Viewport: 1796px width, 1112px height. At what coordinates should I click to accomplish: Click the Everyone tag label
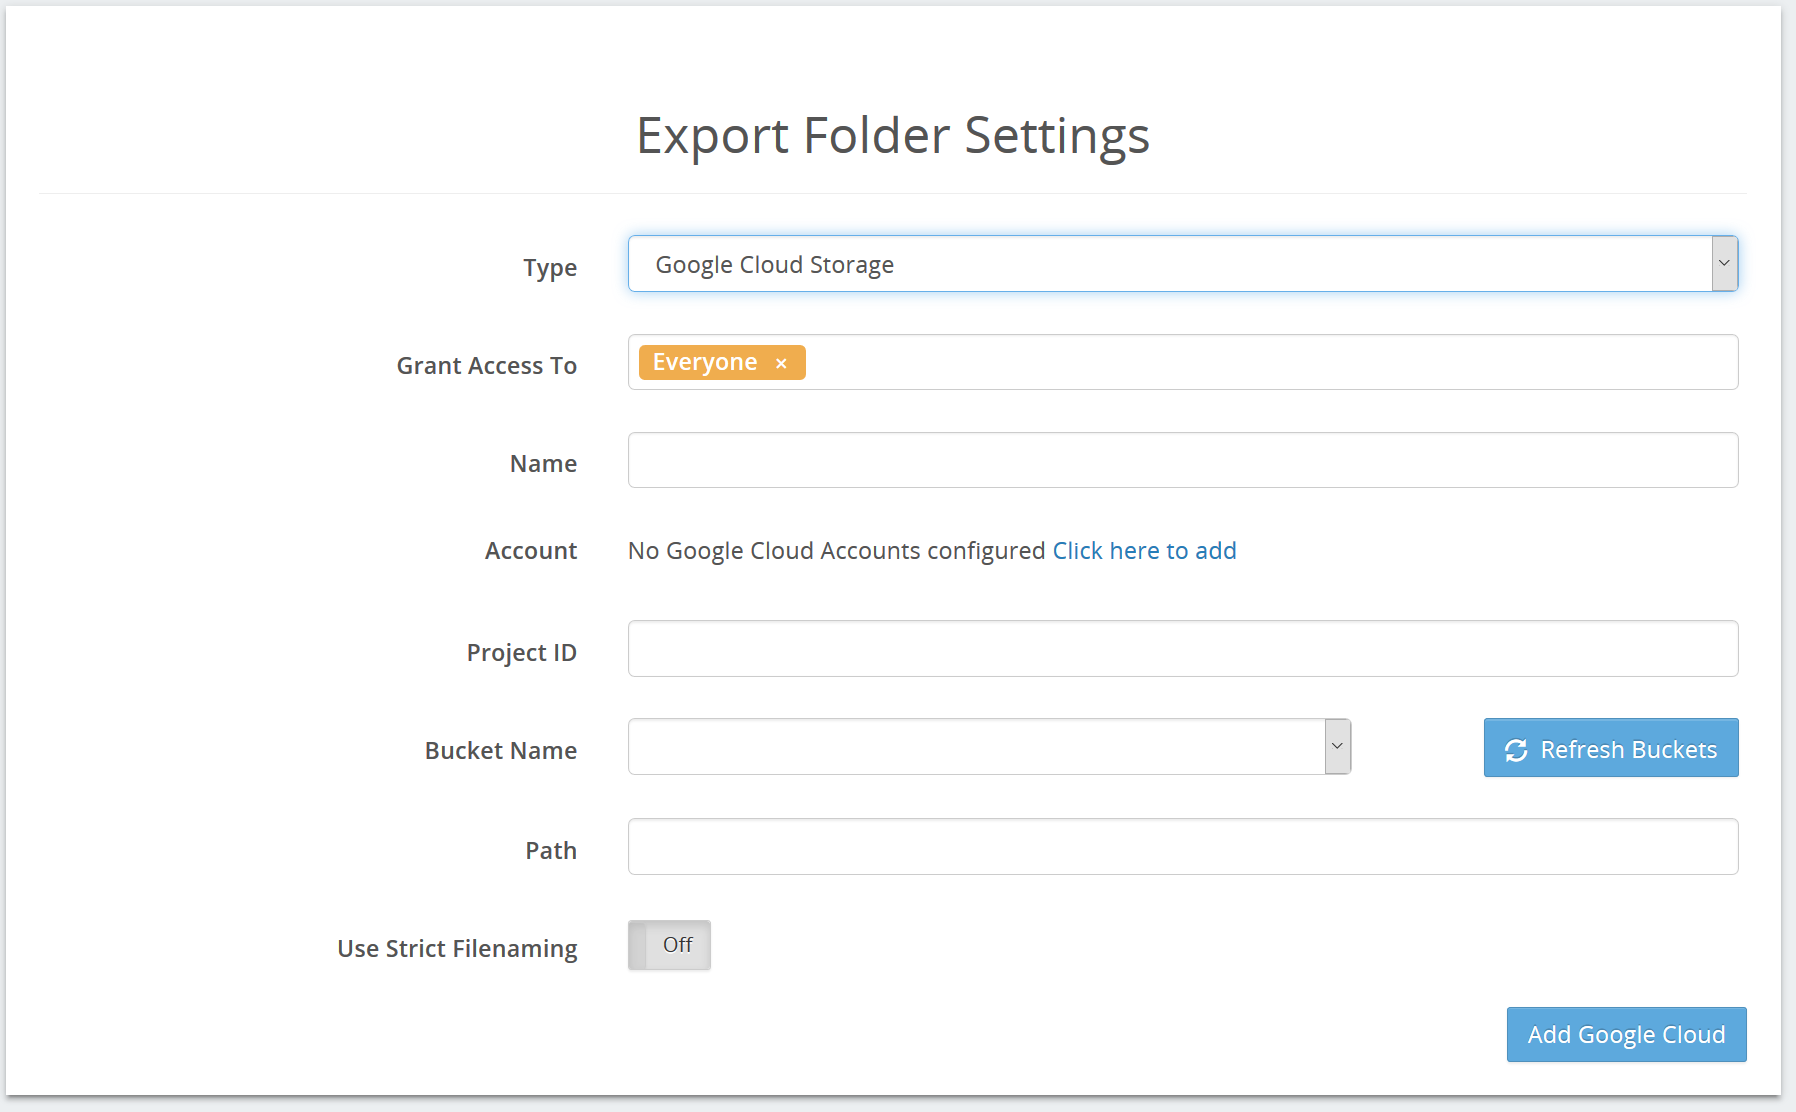(704, 362)
